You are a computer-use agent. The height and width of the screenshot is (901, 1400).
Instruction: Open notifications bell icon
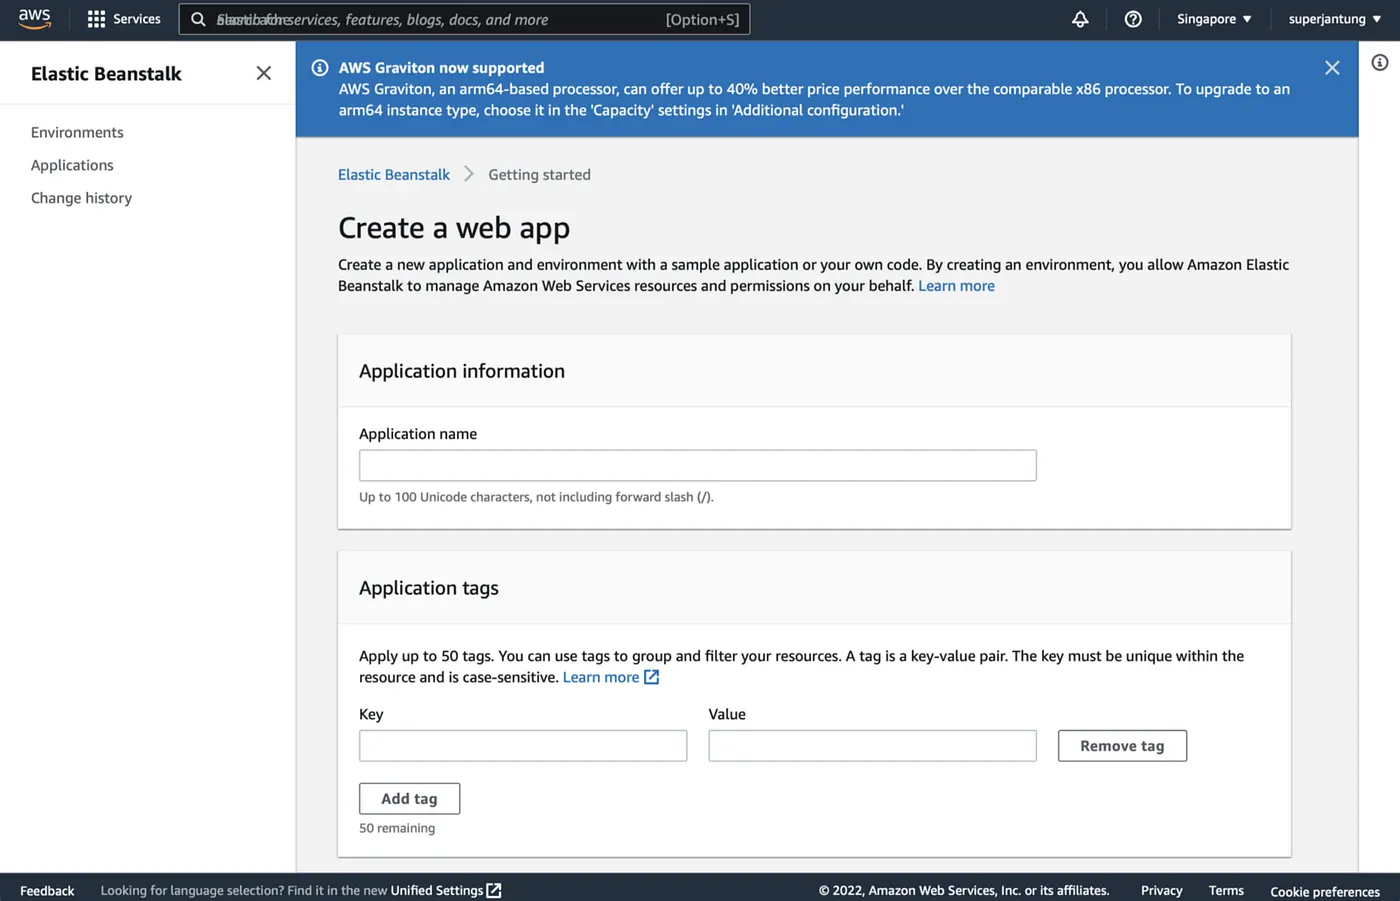[x=1080, y=19]
